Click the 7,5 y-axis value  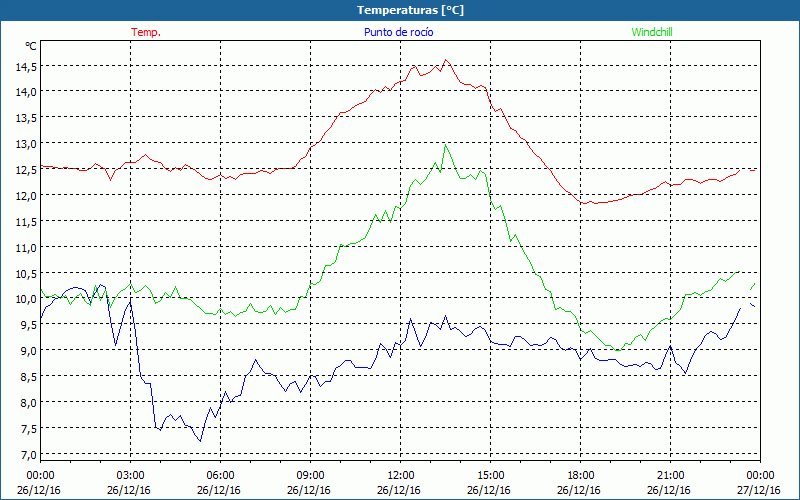28,429
